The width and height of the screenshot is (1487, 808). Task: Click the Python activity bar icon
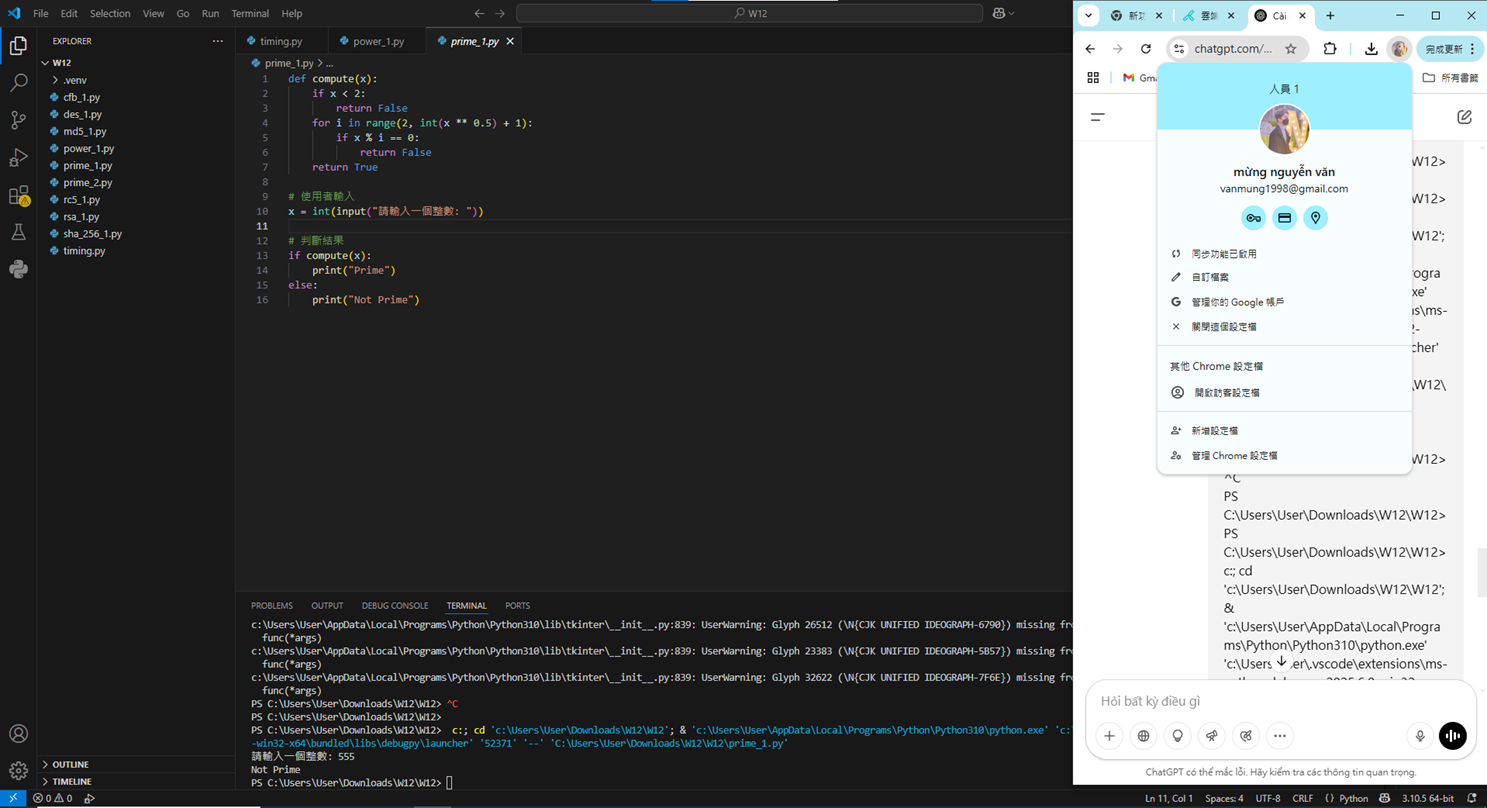point(18,269)
